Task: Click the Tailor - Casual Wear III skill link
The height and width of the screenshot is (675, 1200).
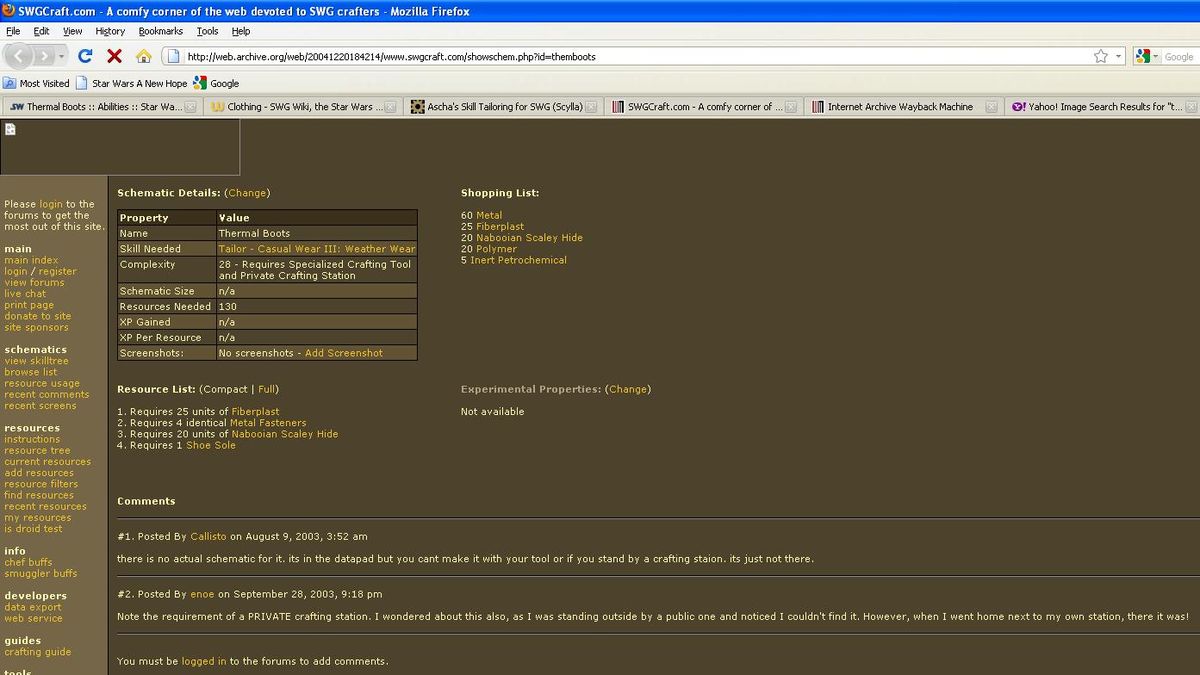Action: coord(316,249)
